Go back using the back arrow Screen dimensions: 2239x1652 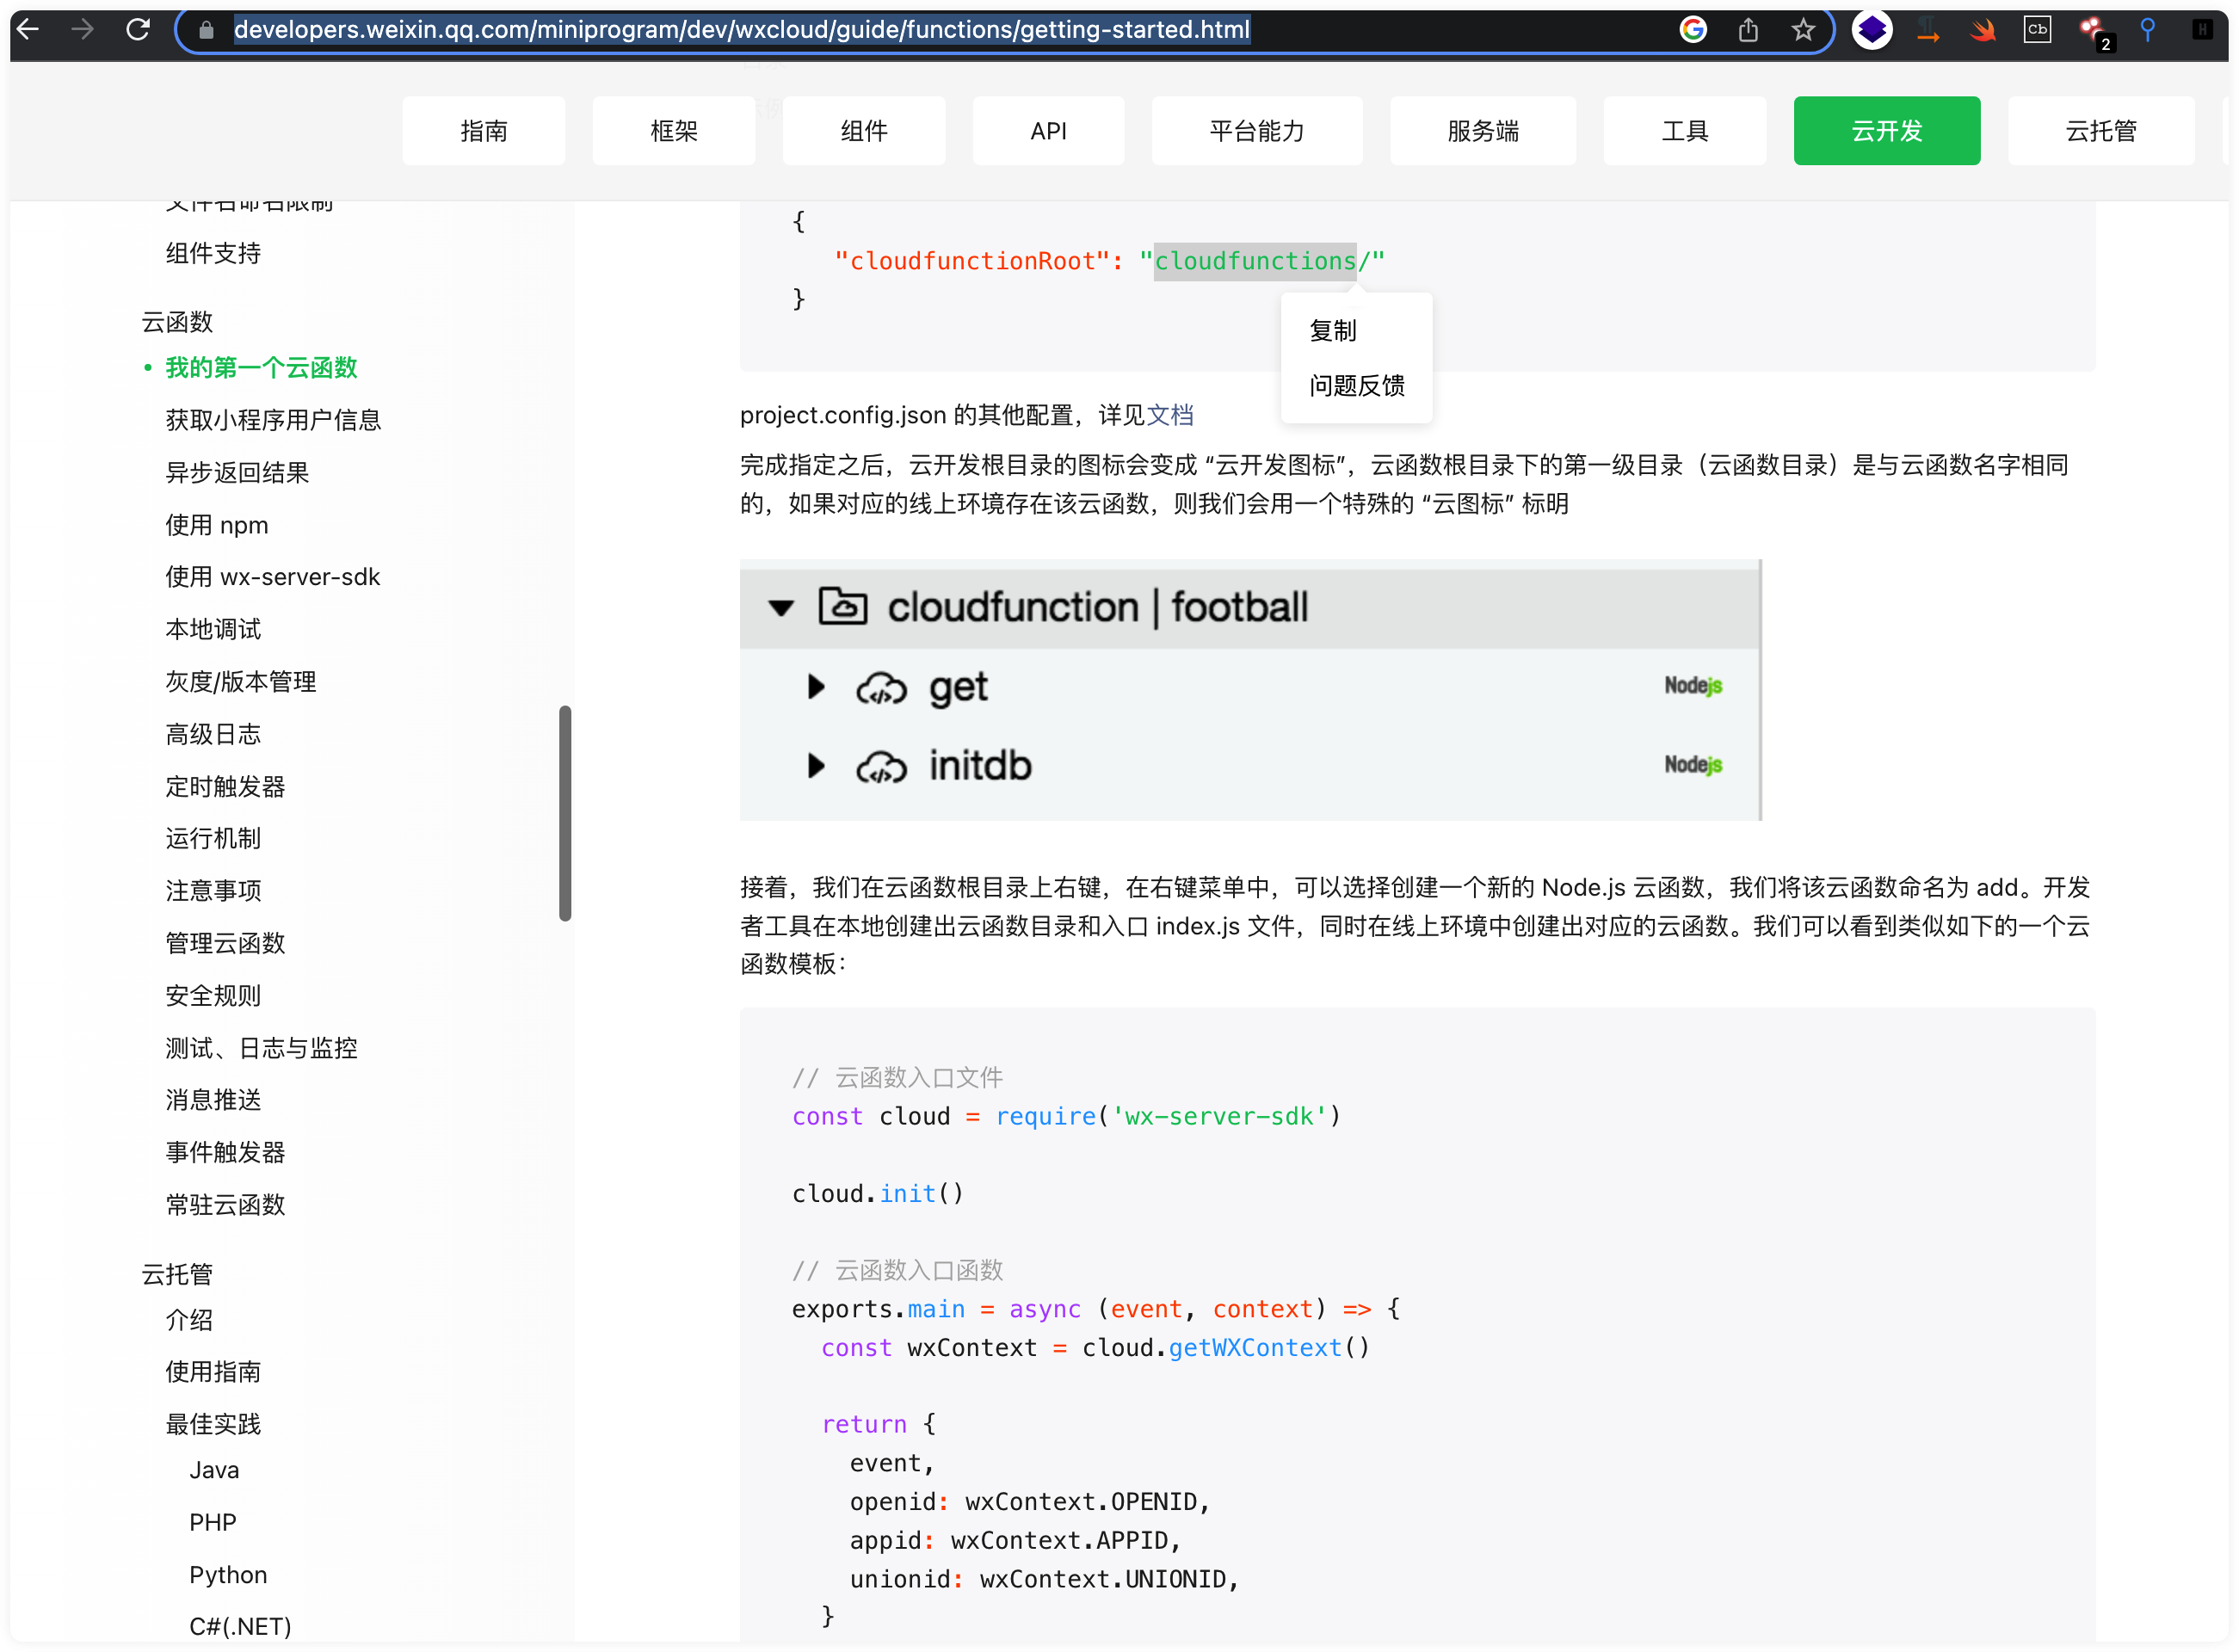coord(28,30)
